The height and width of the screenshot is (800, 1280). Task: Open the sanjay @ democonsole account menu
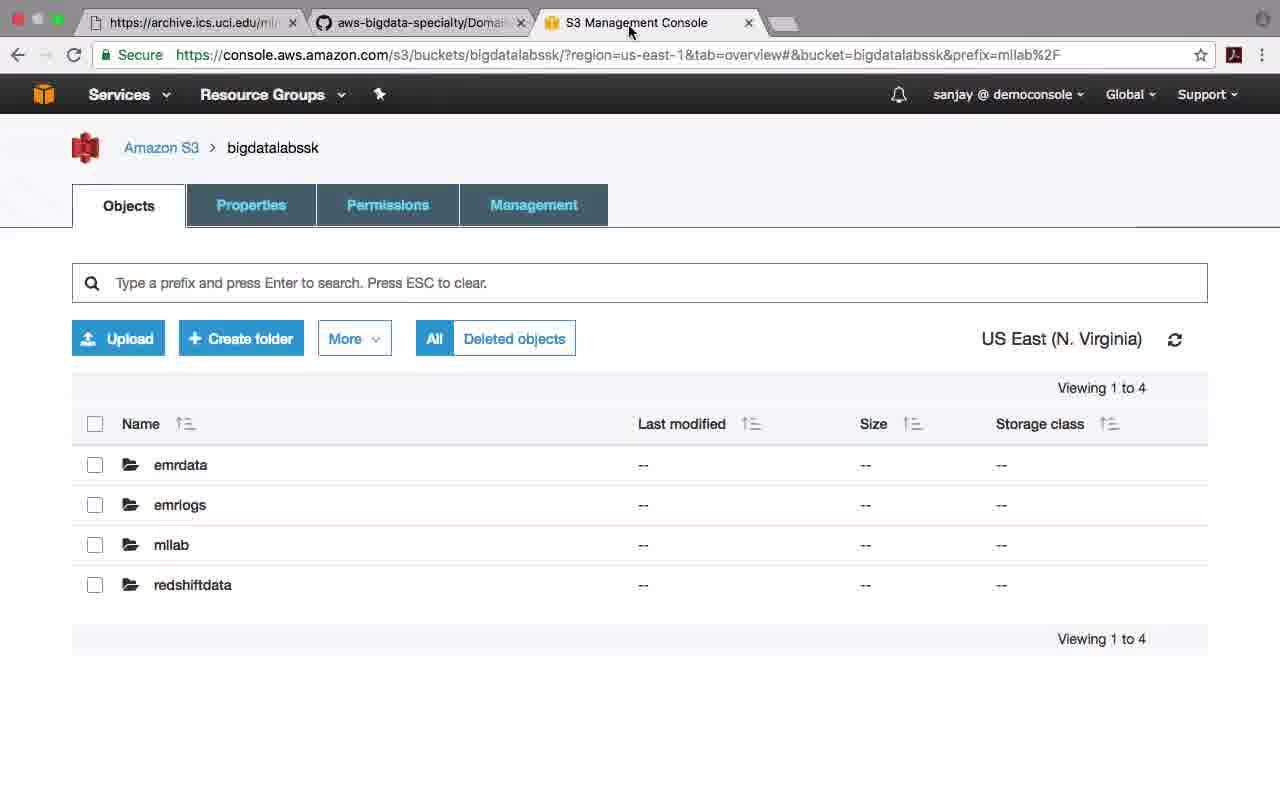1009,94
